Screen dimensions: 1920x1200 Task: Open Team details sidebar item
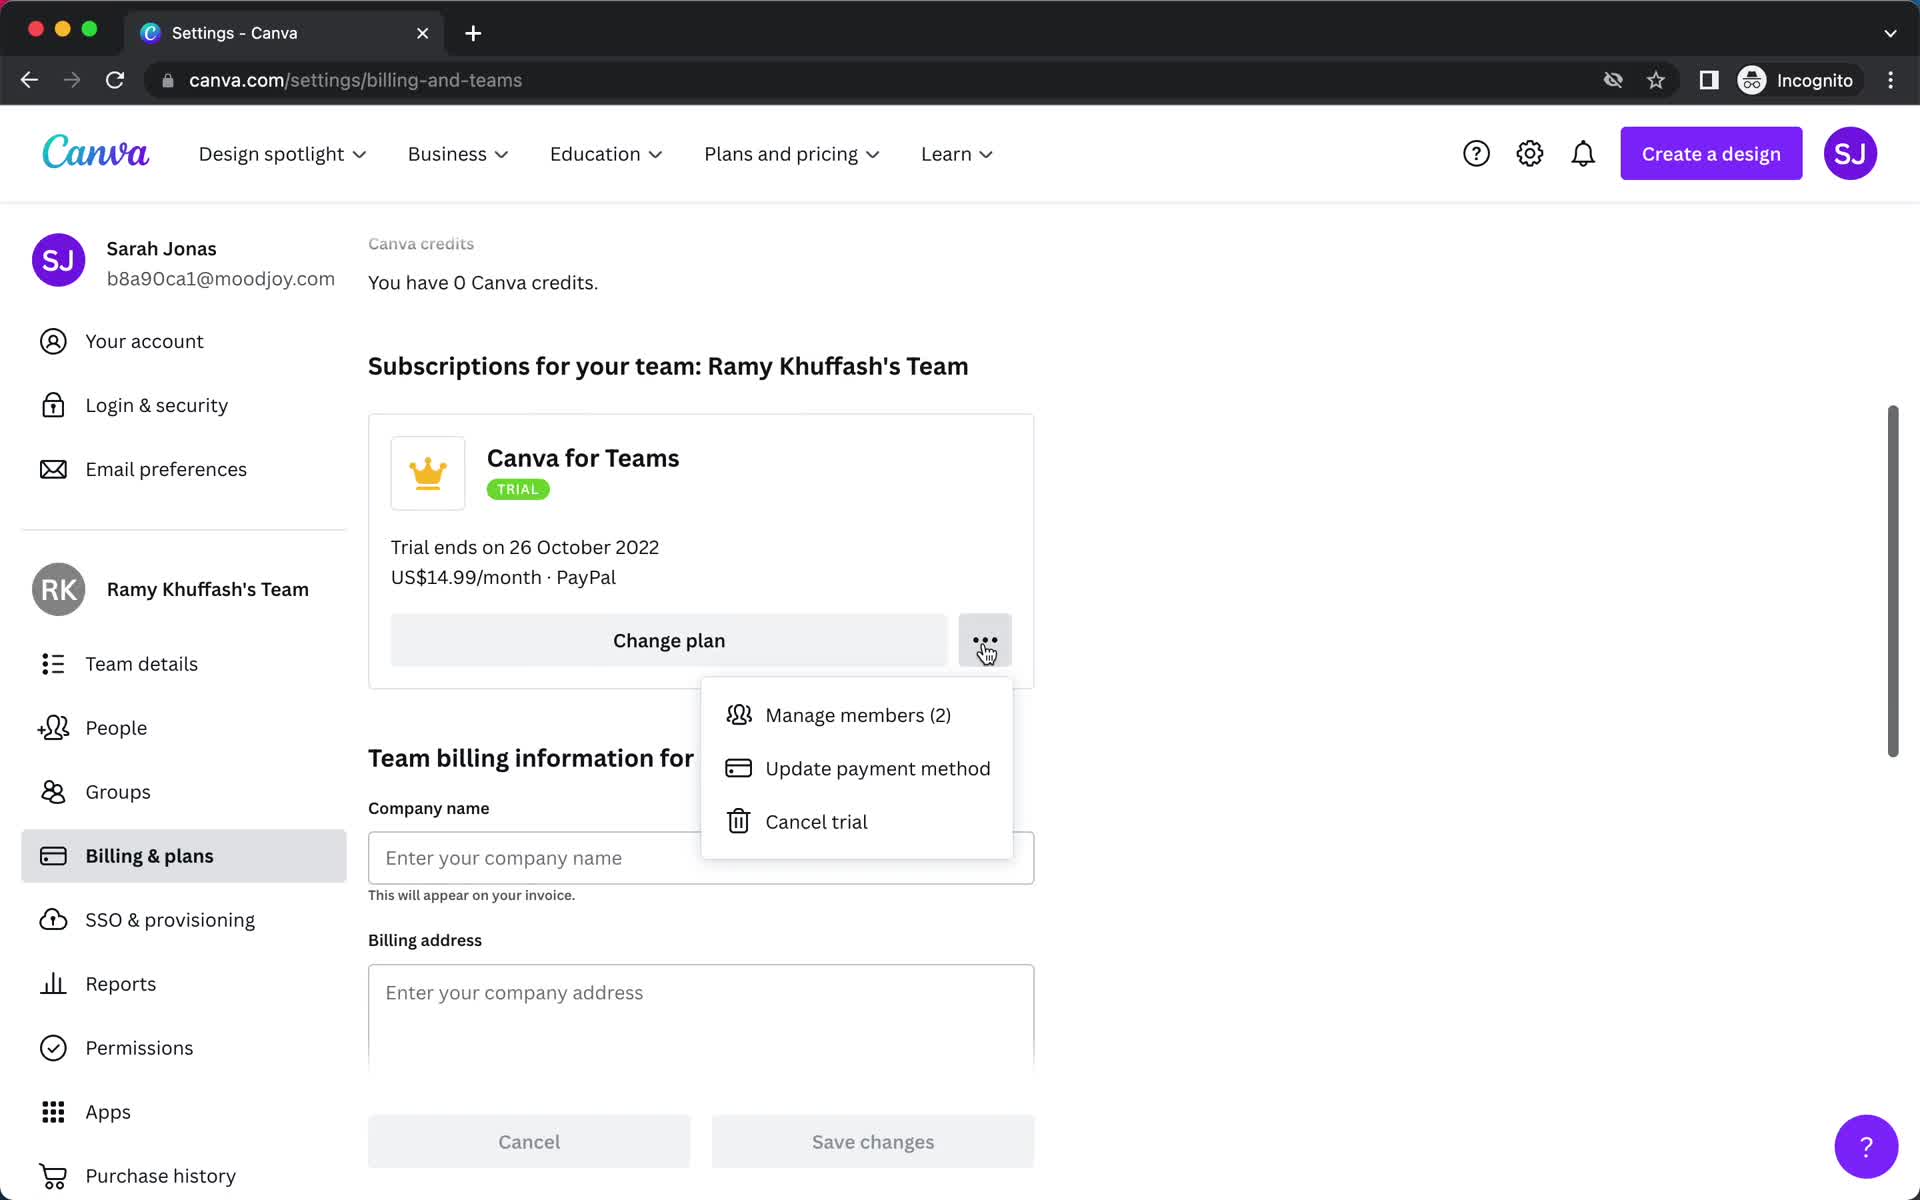184,664
